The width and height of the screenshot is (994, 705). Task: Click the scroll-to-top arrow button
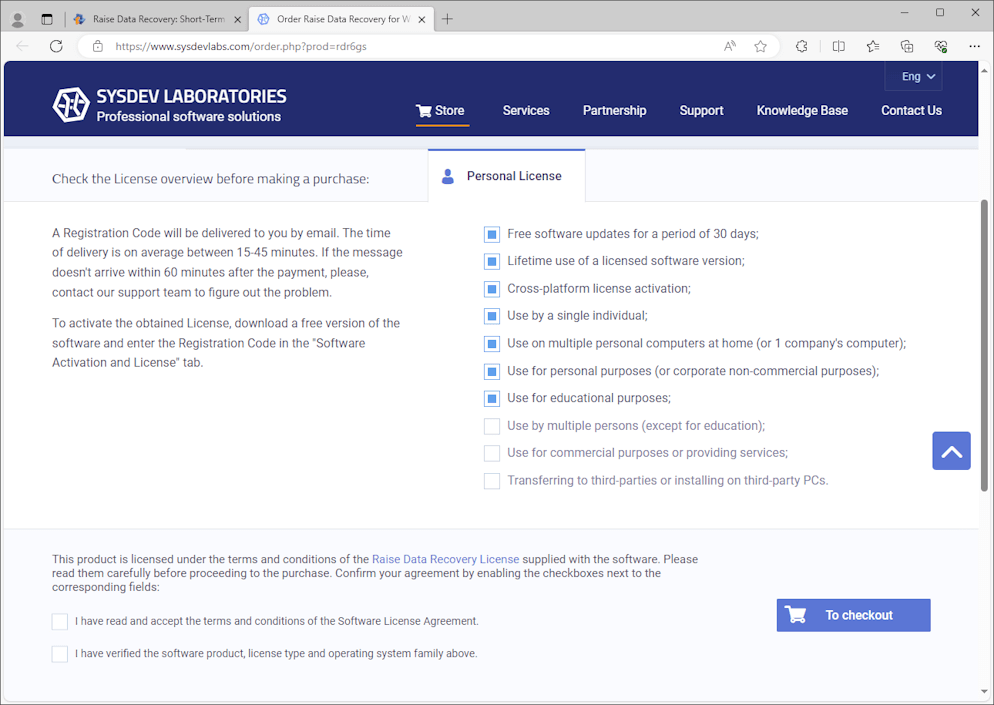(951, 451)
